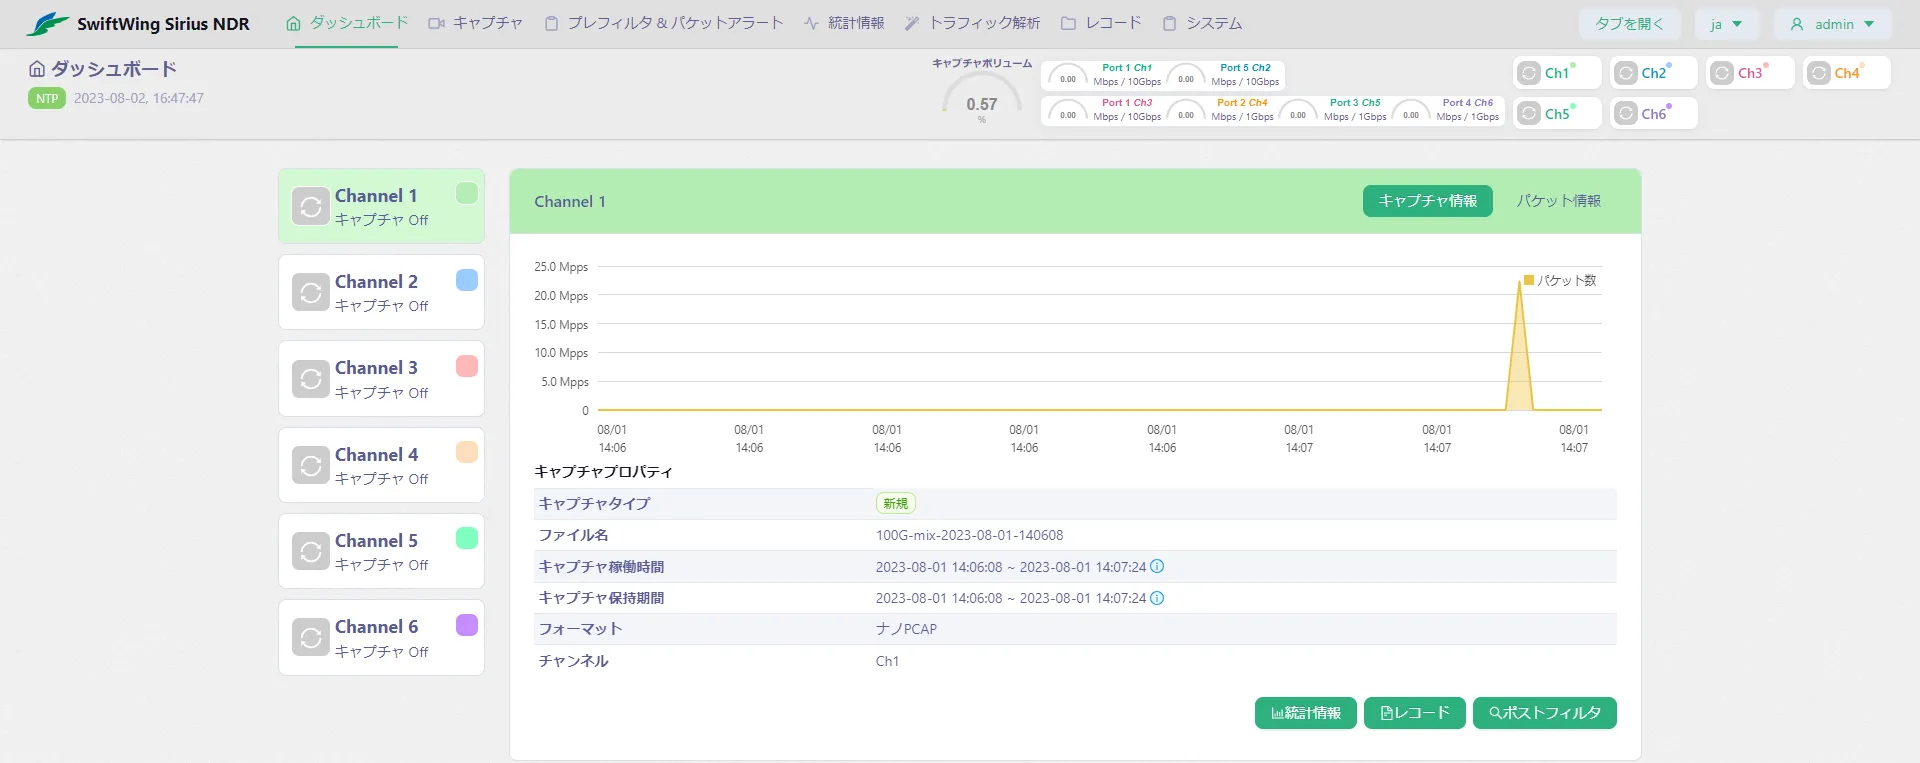Click the Channel 2 refresh icon

(x=311, y=292)
